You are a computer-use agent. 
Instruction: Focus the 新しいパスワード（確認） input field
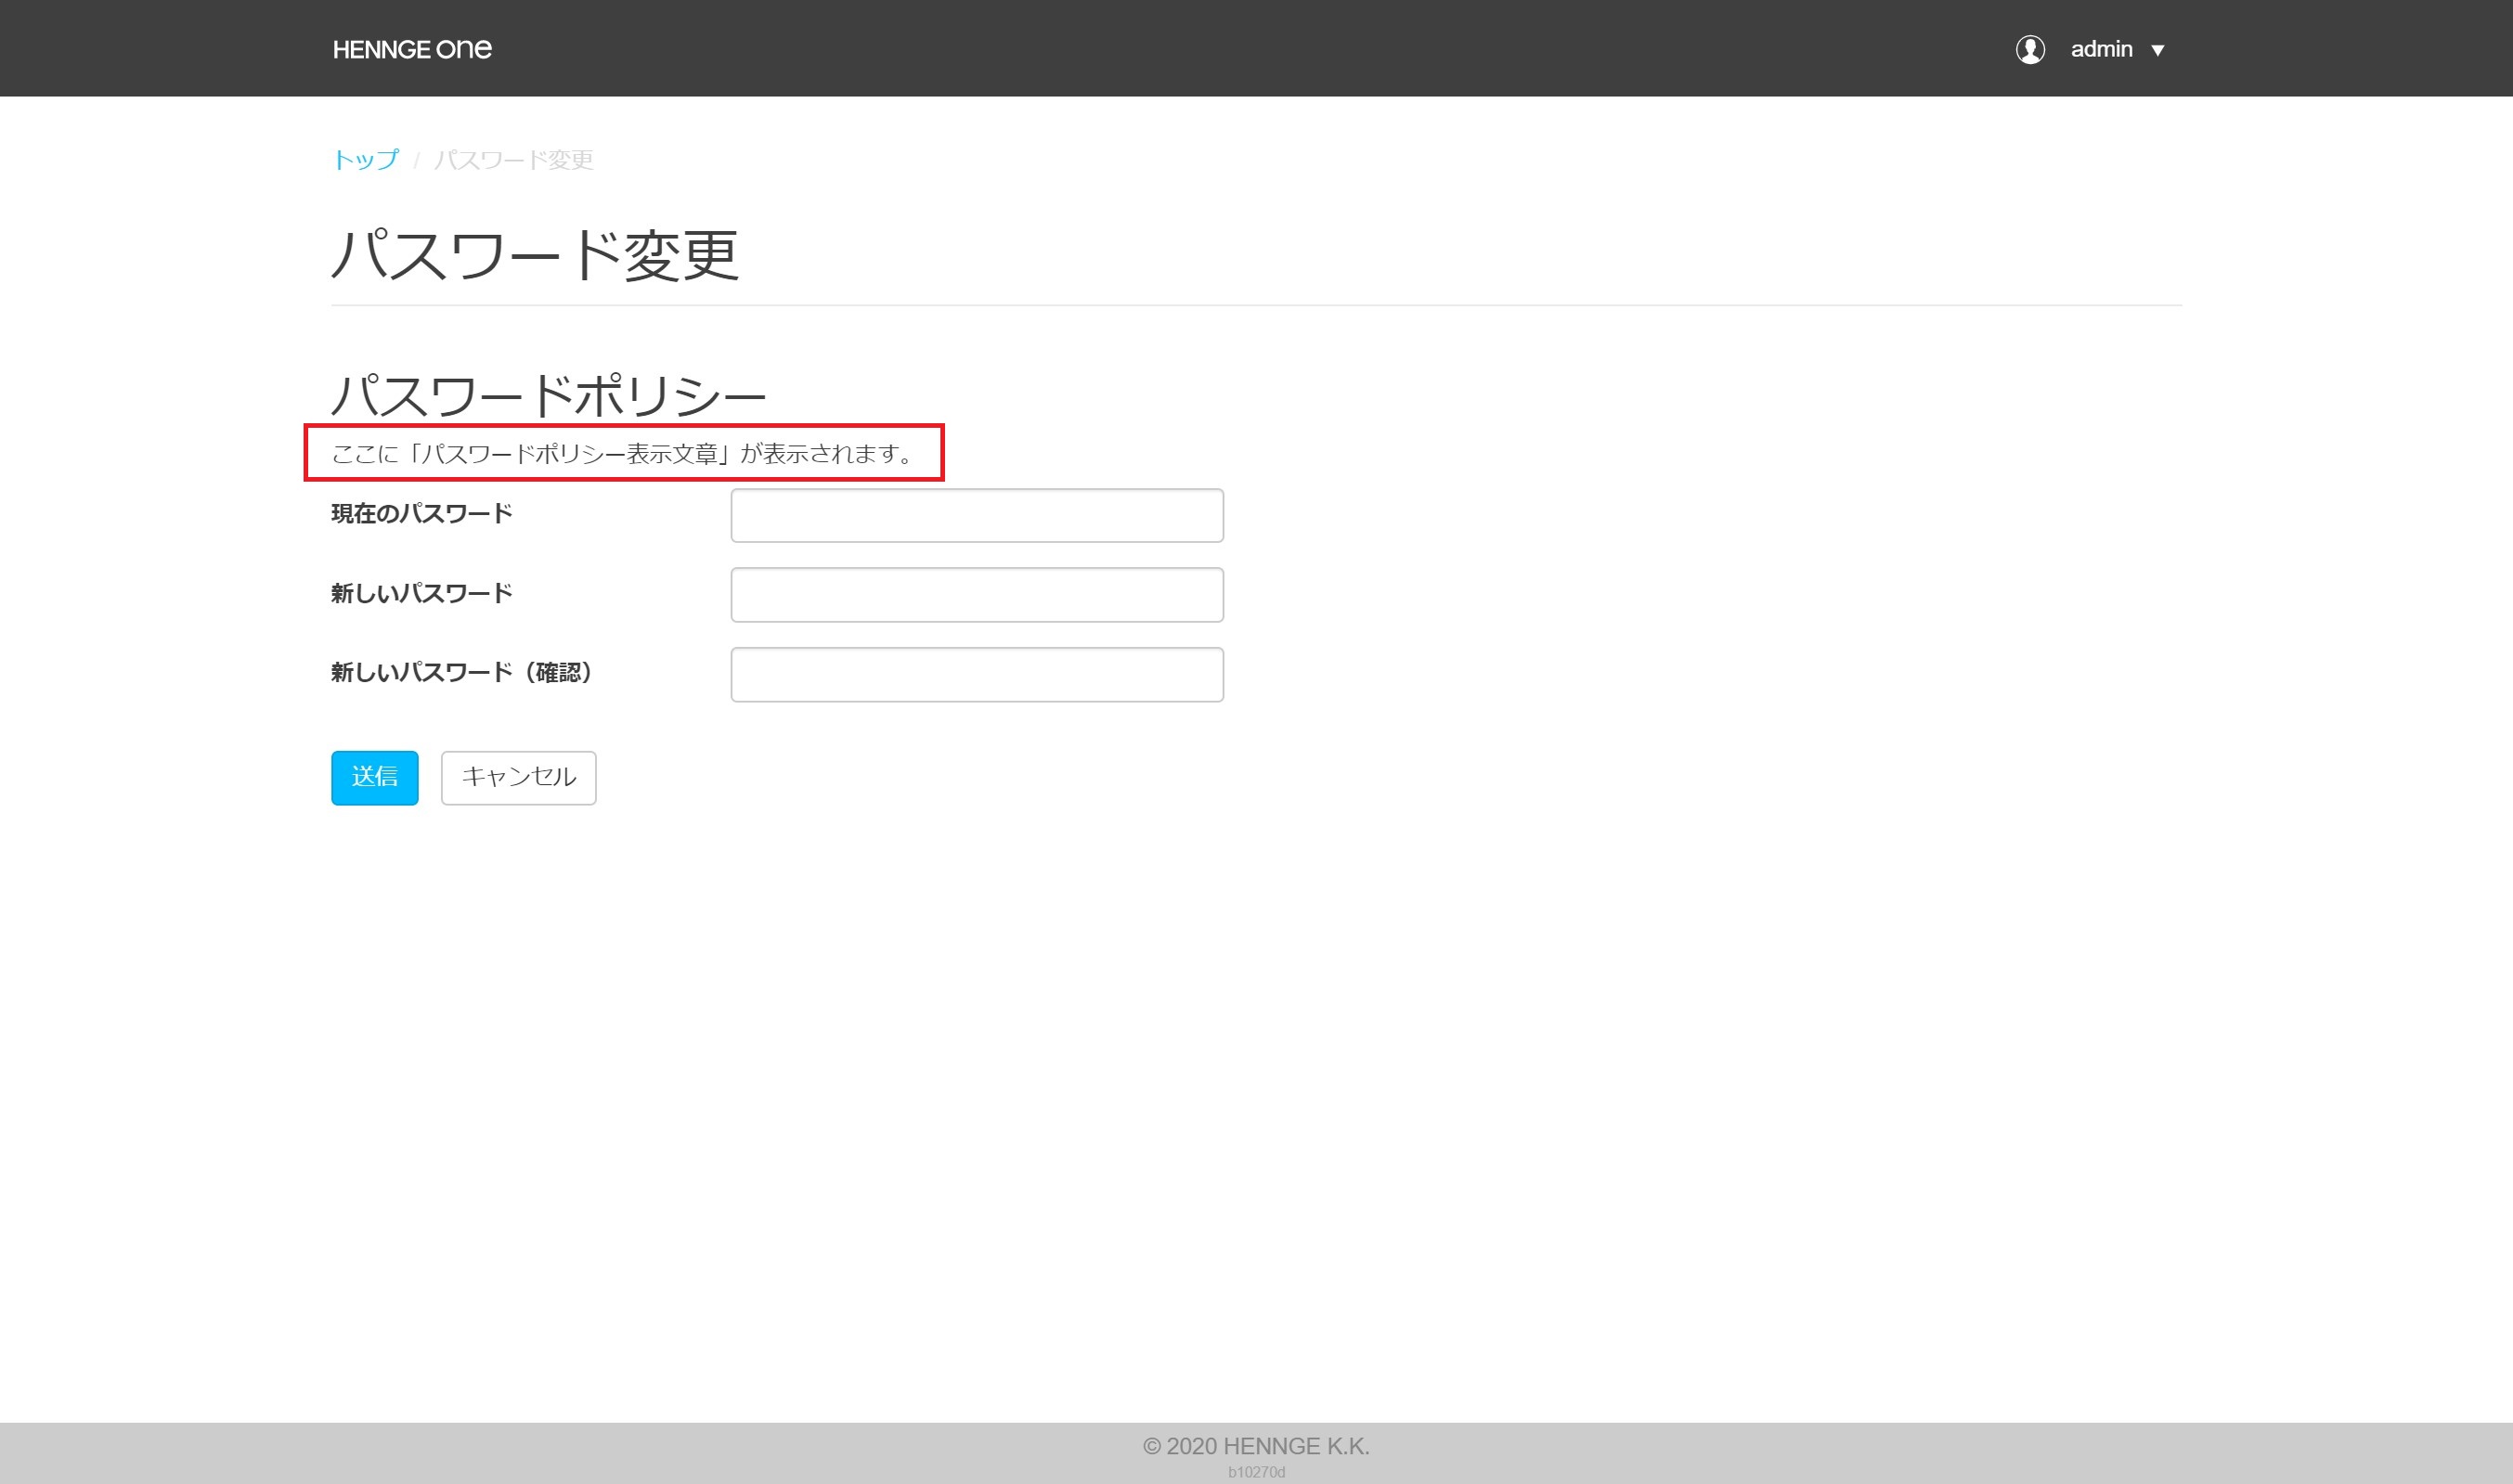point(976,675)
